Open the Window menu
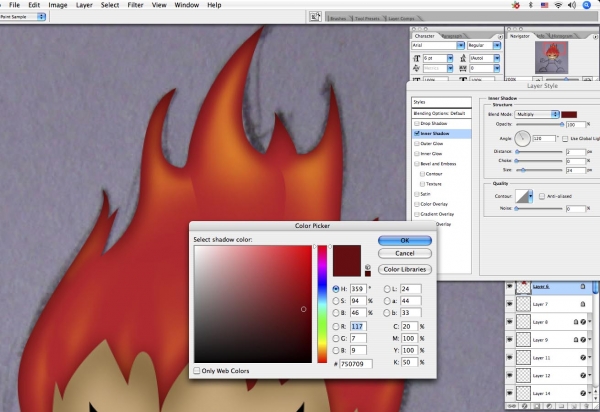This screenshot has width=600, height=412. pyautogui.click(x=187, y=5)
